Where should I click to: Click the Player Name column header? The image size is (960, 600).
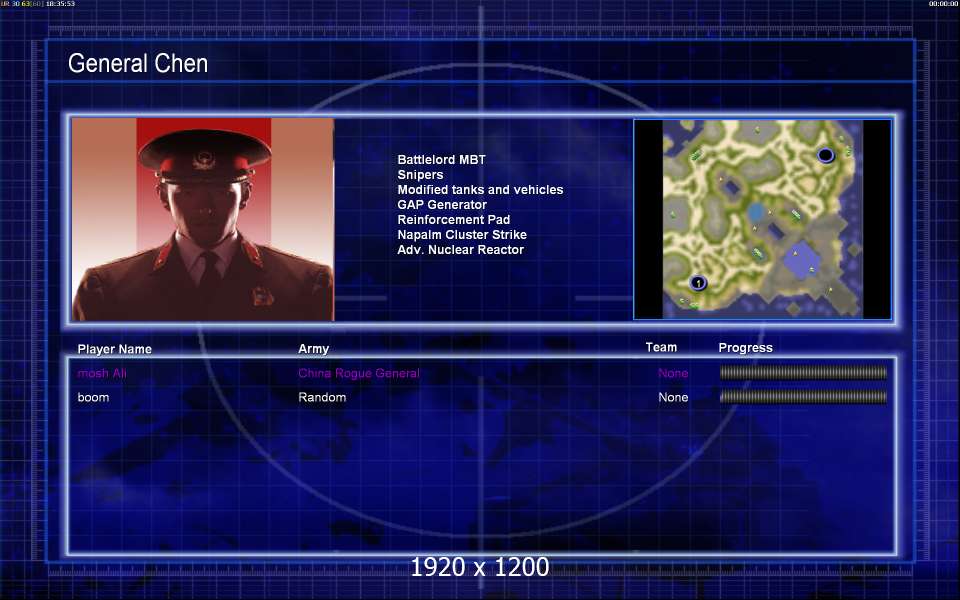pyautogui.click(x=114, y=349)
